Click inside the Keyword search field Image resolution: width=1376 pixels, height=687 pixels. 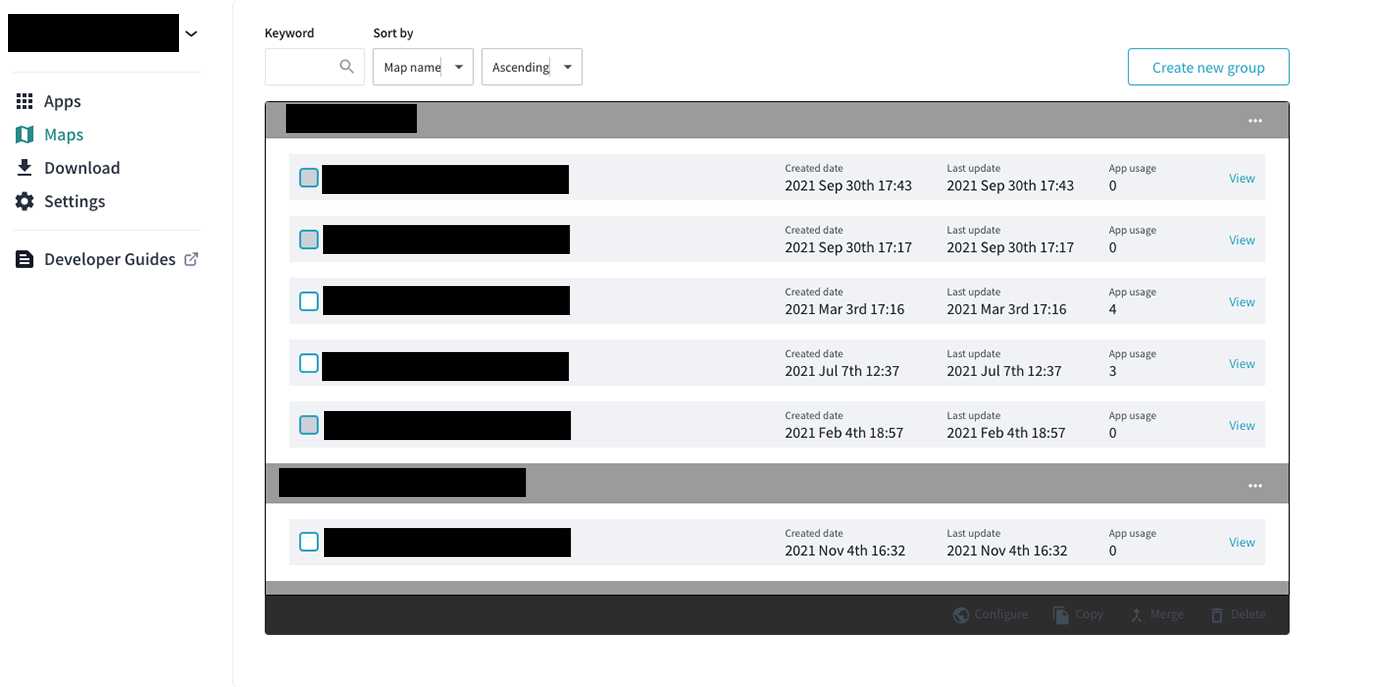(305, 66)
